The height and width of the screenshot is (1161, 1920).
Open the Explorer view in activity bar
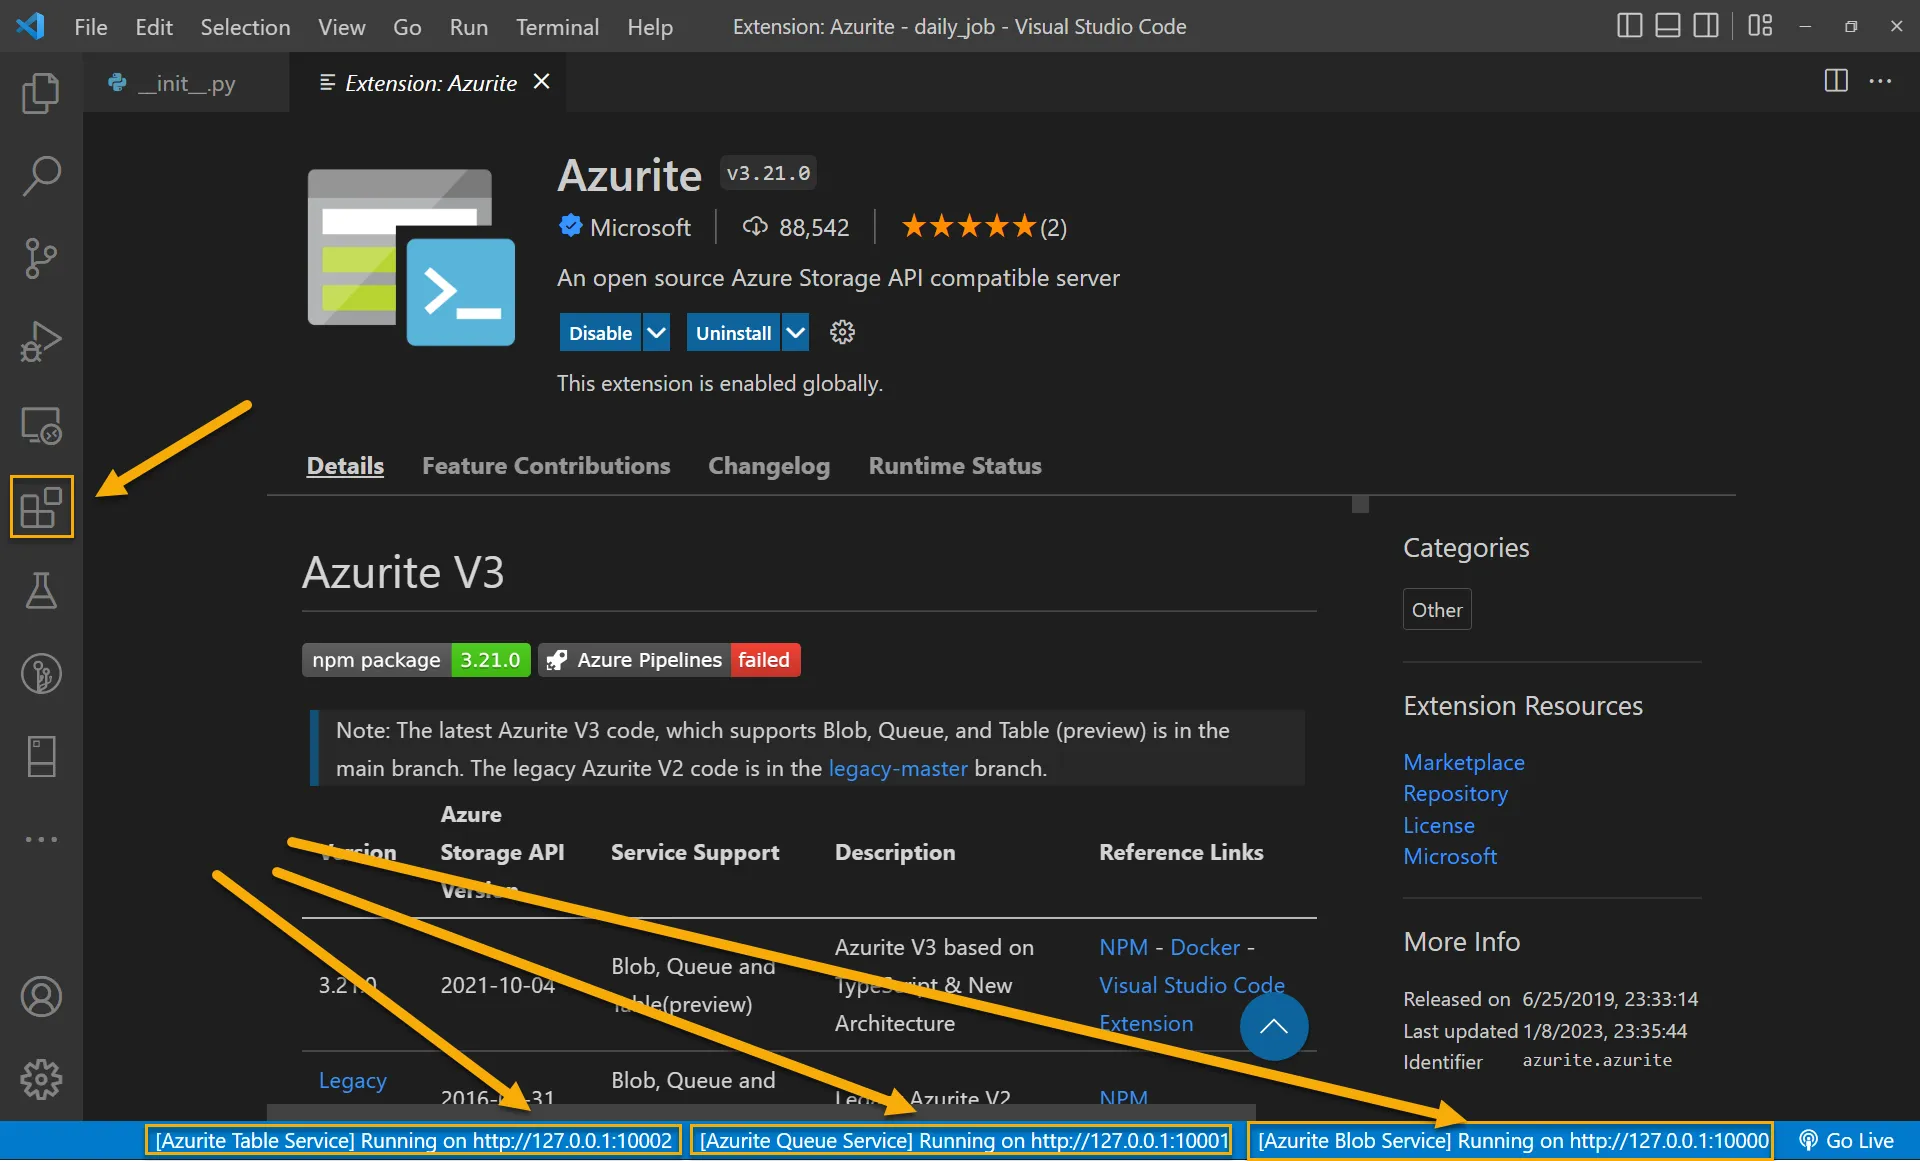pos(41,94)
